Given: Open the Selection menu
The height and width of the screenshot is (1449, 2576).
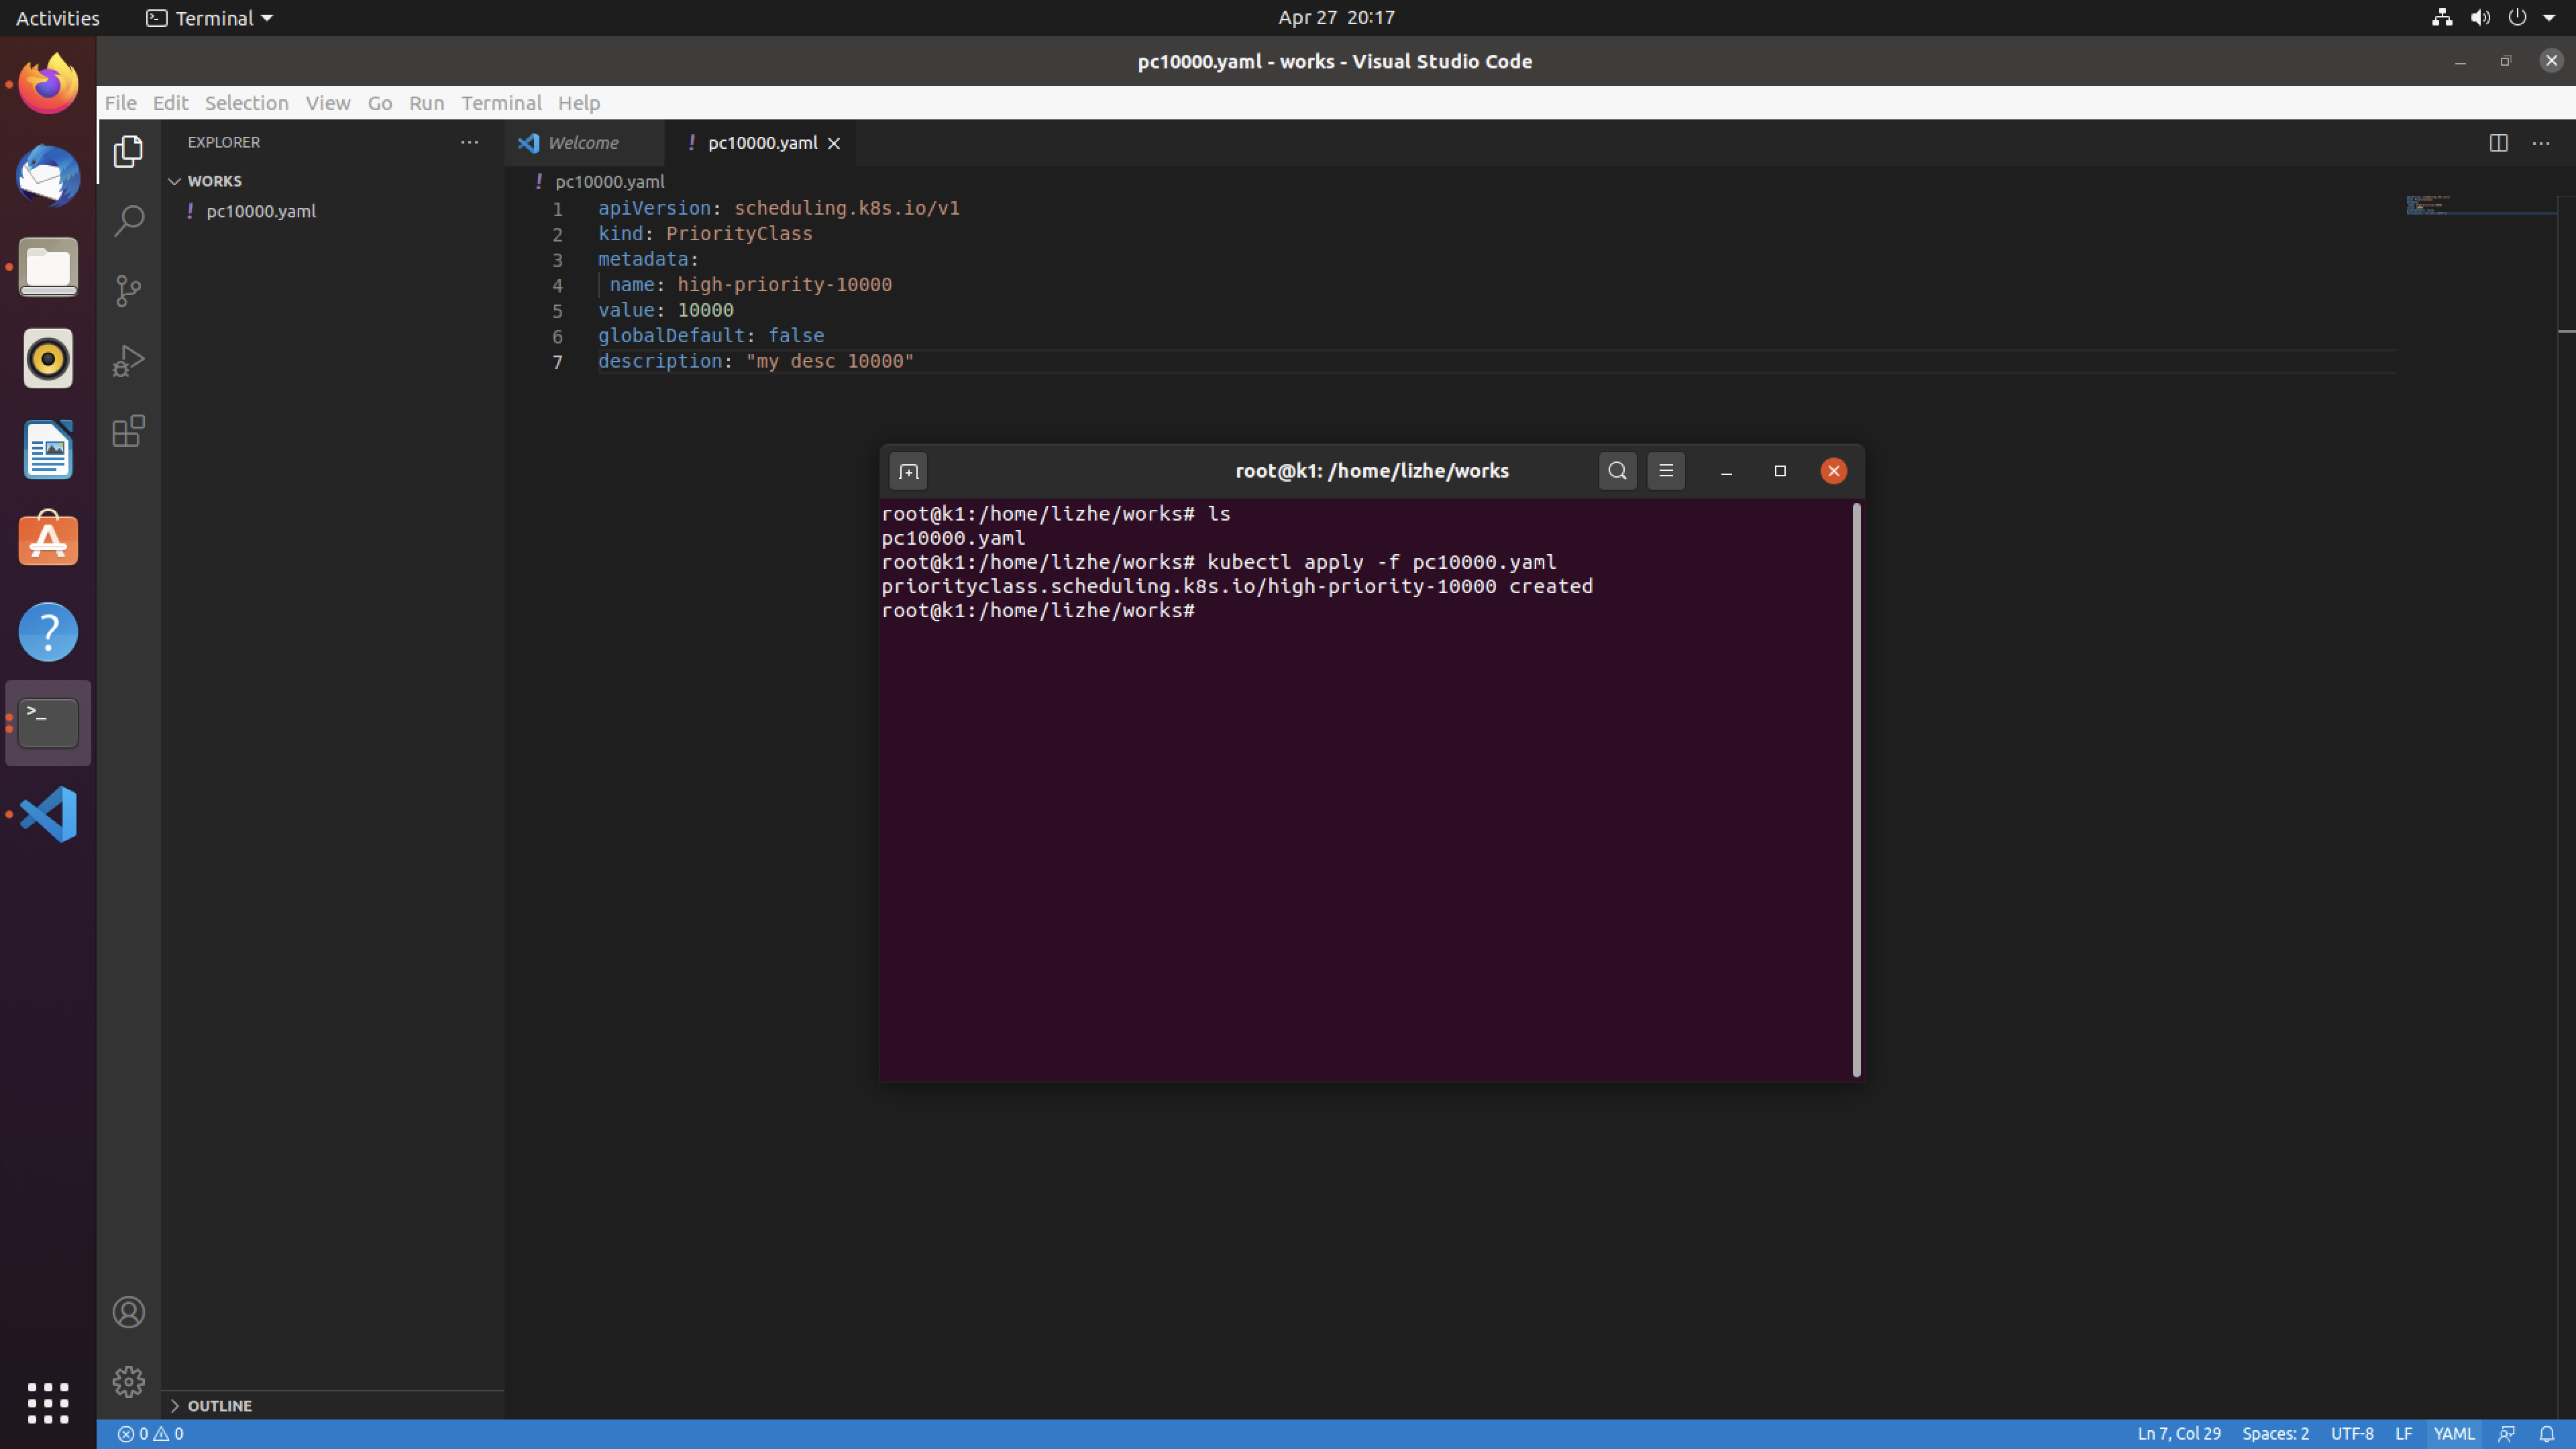Looking at the screenshot, I should (x=246, y=103).
